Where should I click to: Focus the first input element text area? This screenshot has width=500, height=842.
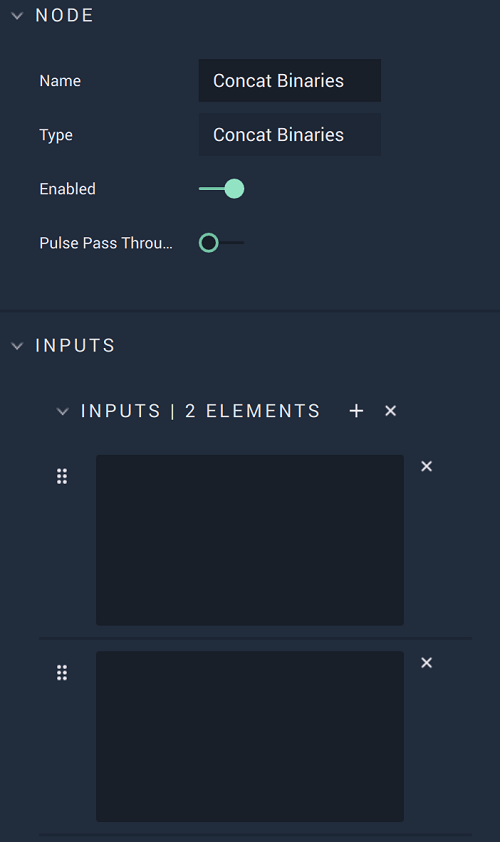(x=250, y=540)
